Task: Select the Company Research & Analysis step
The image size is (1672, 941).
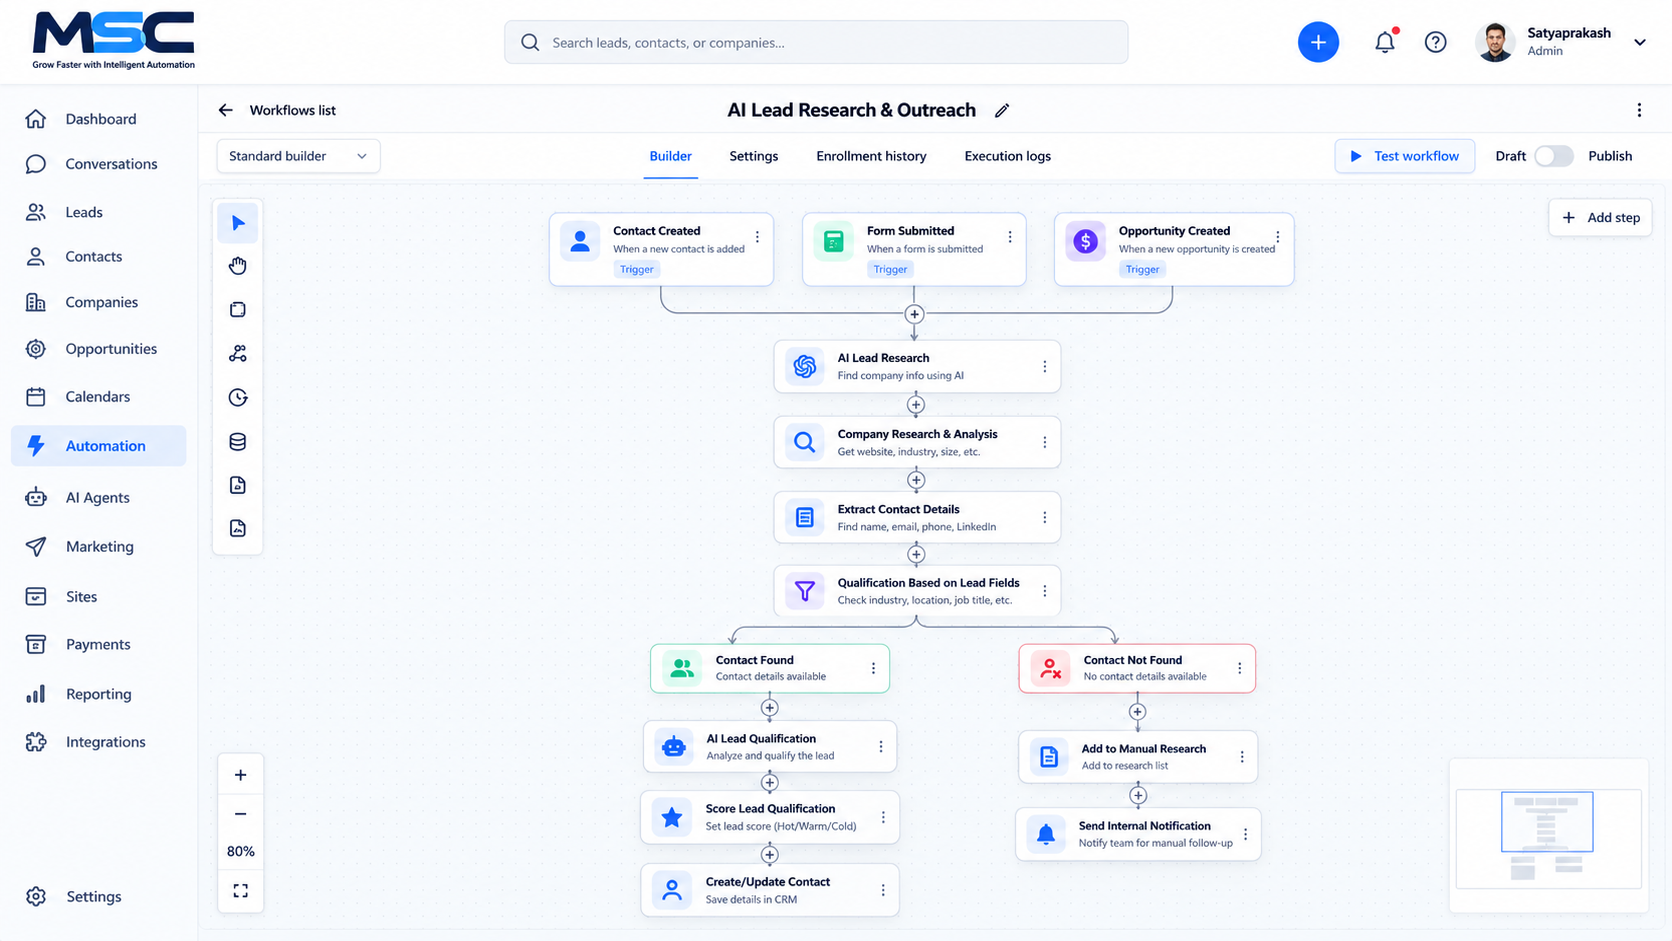Action: 917,442
